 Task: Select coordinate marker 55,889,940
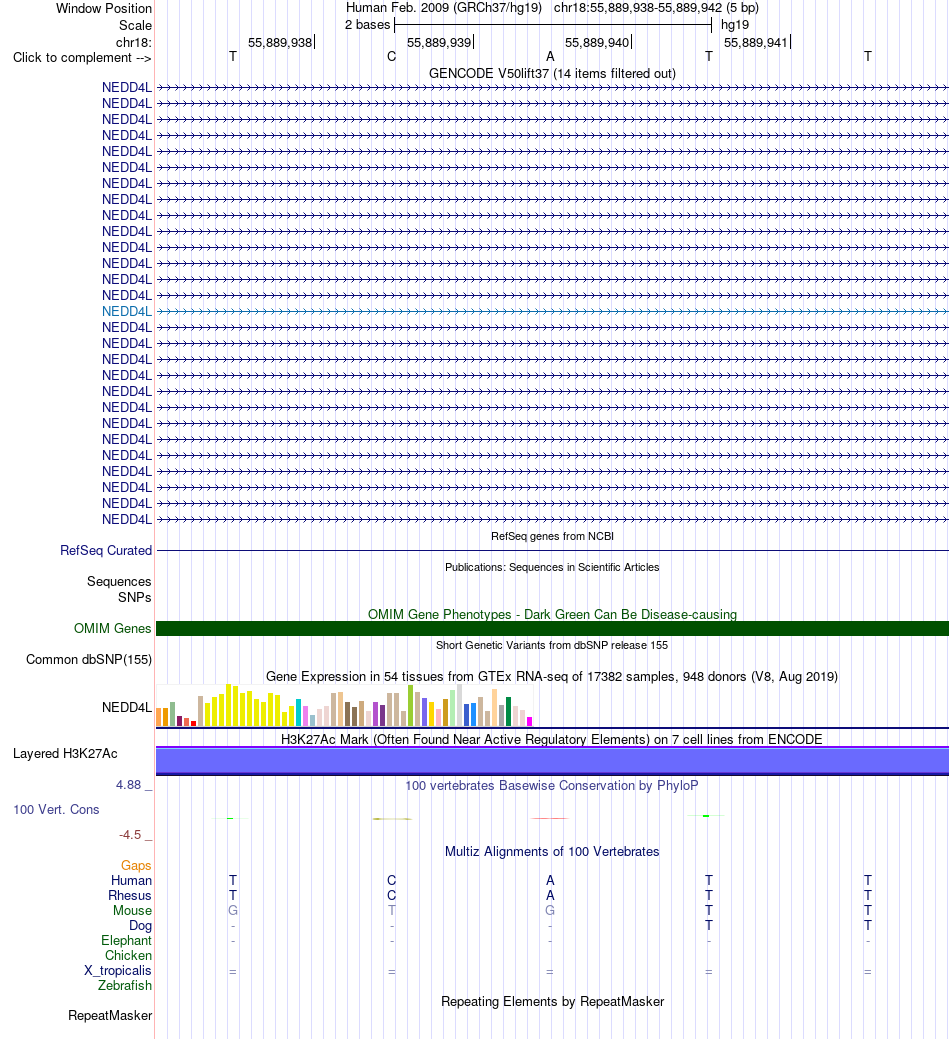597,42
